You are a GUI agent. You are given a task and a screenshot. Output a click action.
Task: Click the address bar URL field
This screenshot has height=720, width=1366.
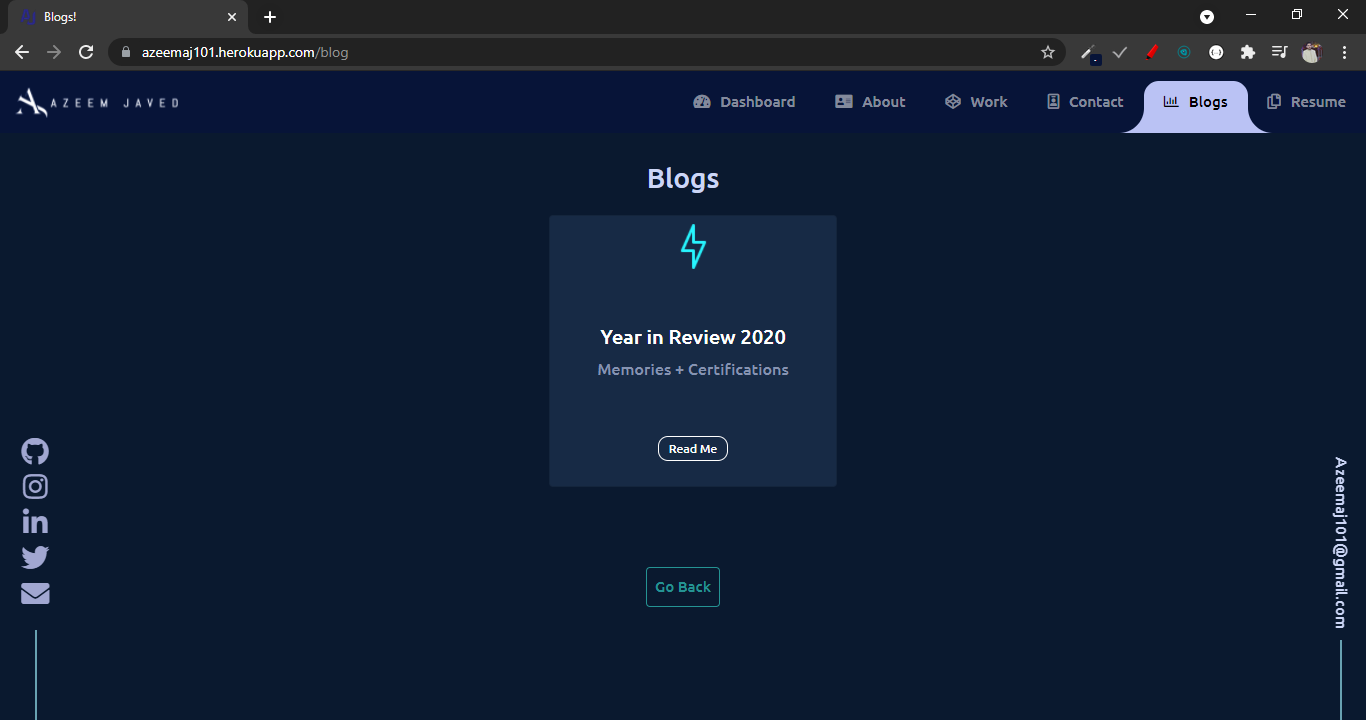point(585,52)
